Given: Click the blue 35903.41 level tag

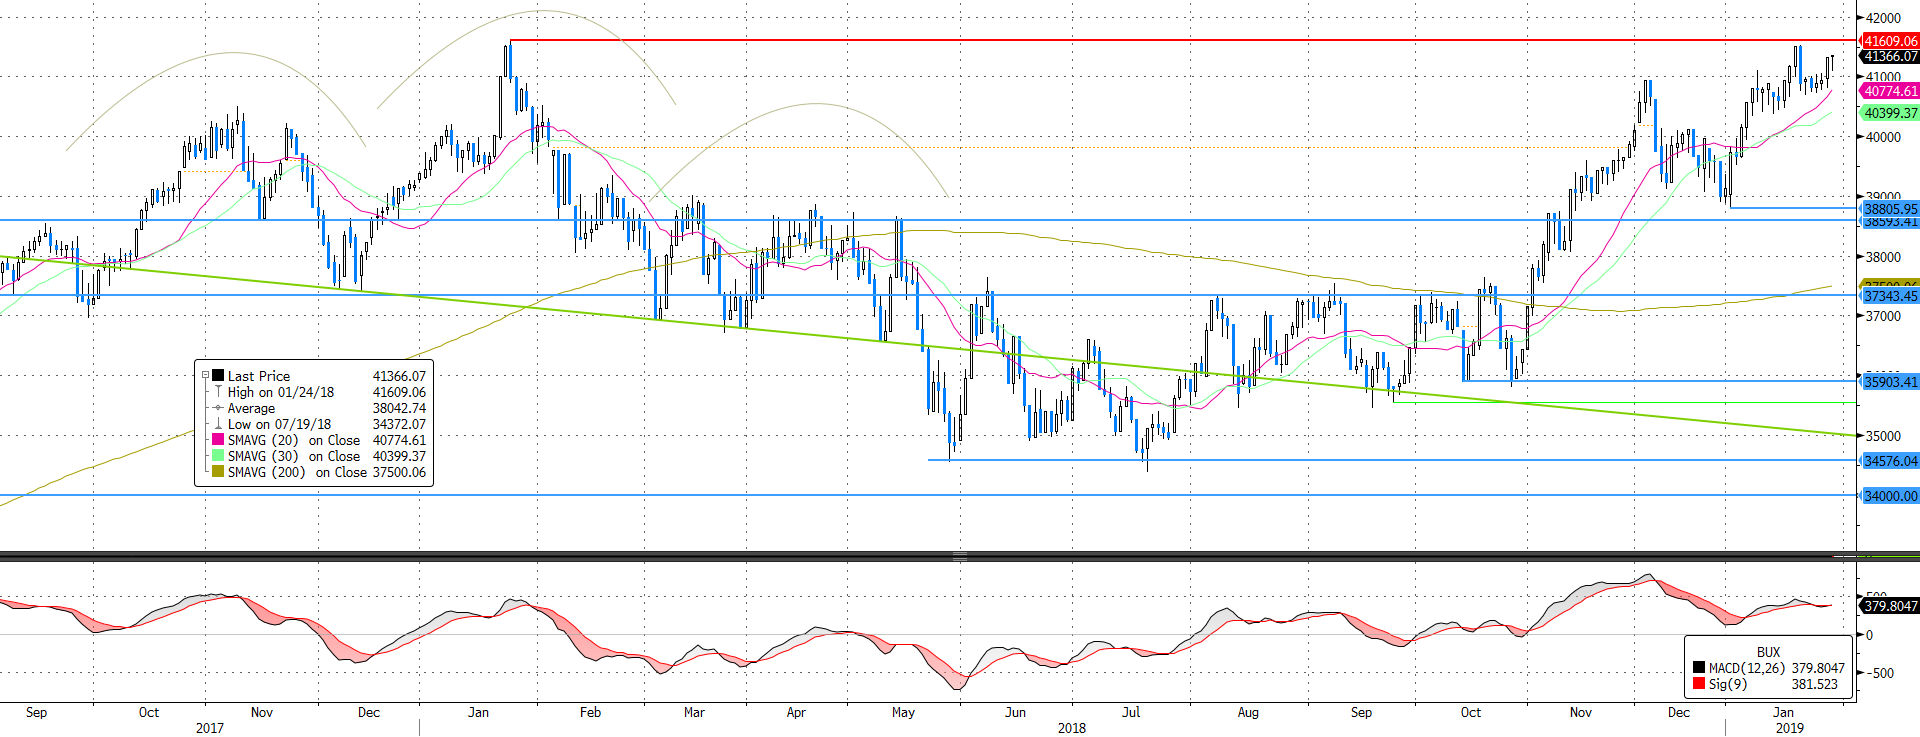Looking at the screenshot, I should (x=1889, y=382).
